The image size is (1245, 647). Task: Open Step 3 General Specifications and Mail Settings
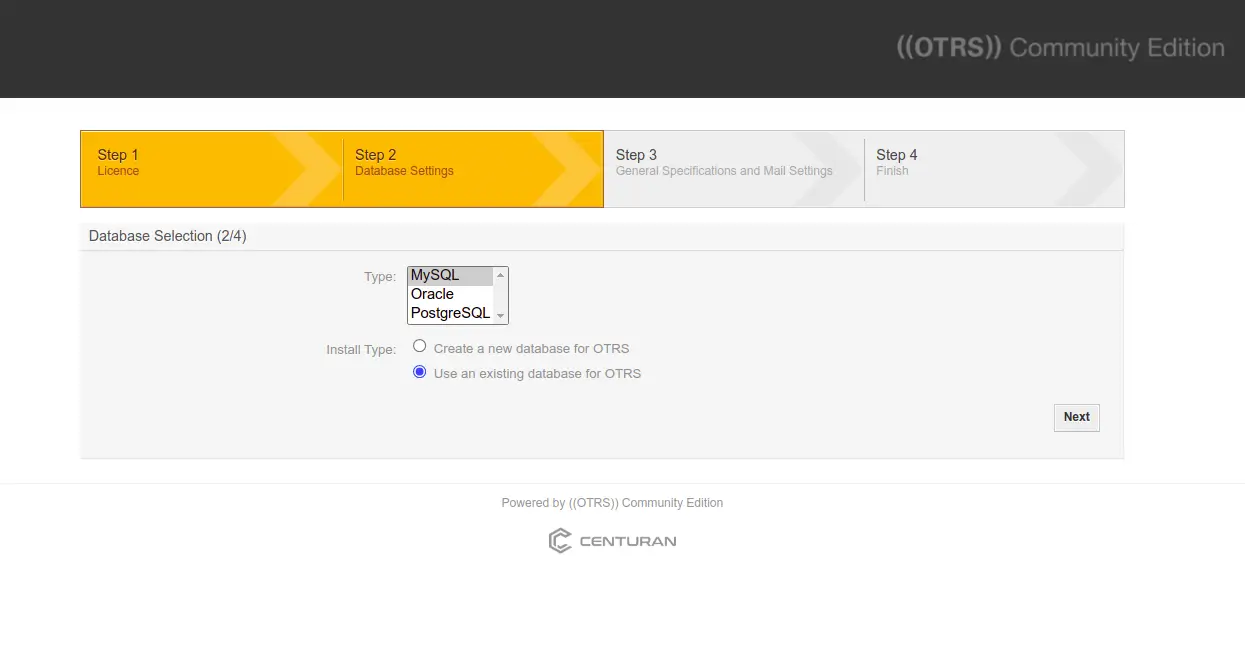733,169
